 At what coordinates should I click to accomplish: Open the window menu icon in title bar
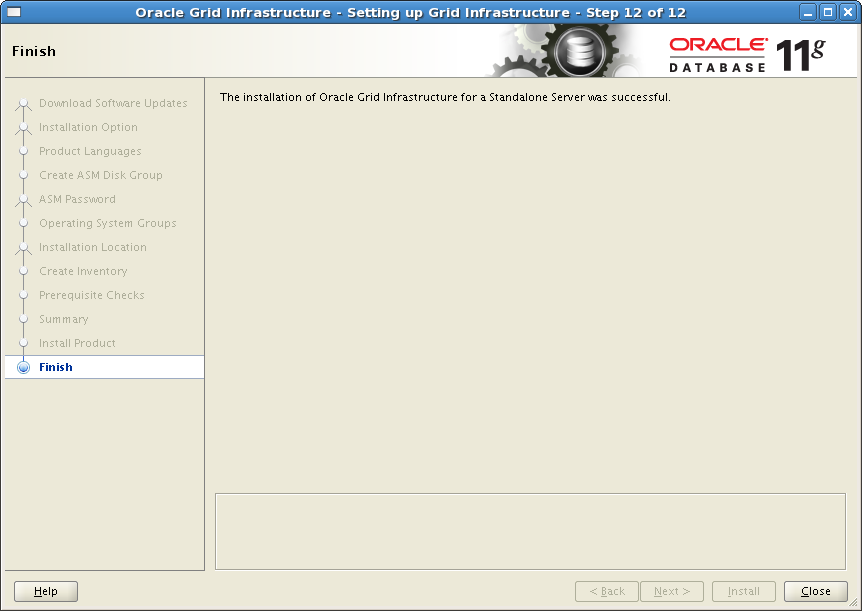click(14, 12)
